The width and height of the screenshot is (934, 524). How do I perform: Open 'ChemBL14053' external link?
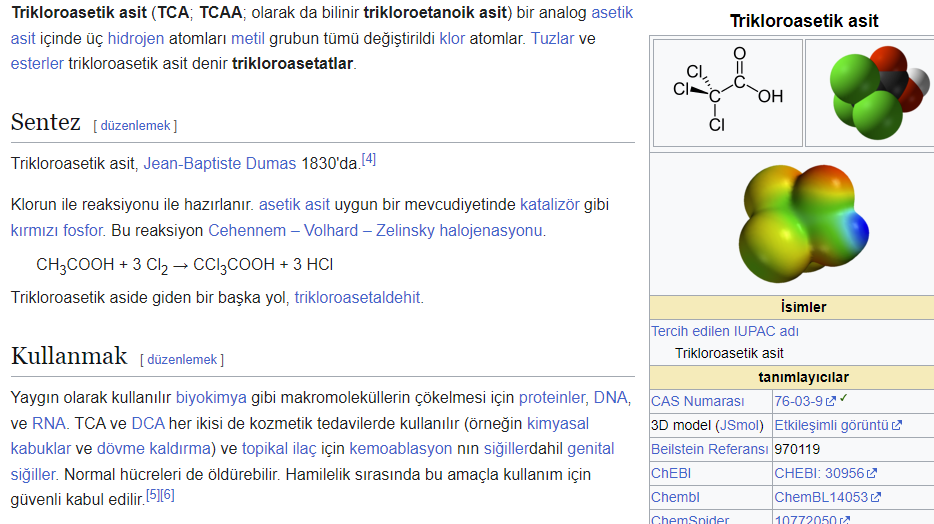point(821,497)
